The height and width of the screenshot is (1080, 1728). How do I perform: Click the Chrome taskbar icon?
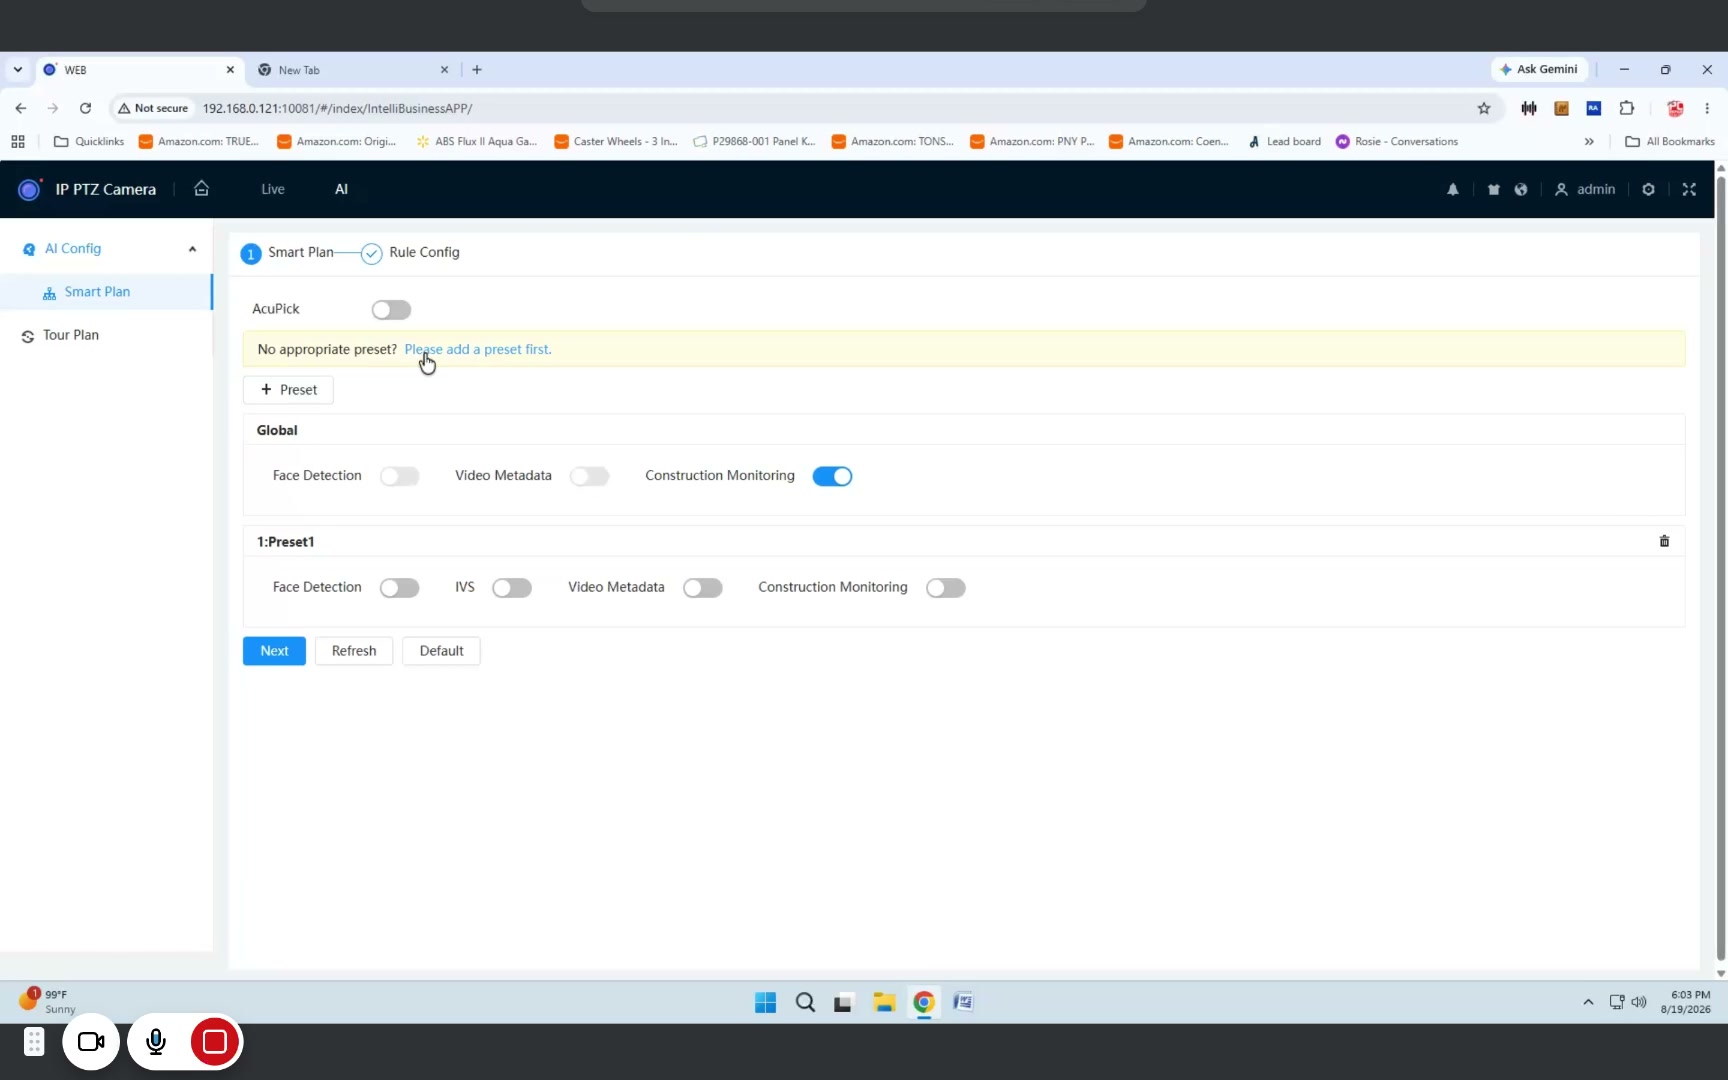coord(924,1002)
